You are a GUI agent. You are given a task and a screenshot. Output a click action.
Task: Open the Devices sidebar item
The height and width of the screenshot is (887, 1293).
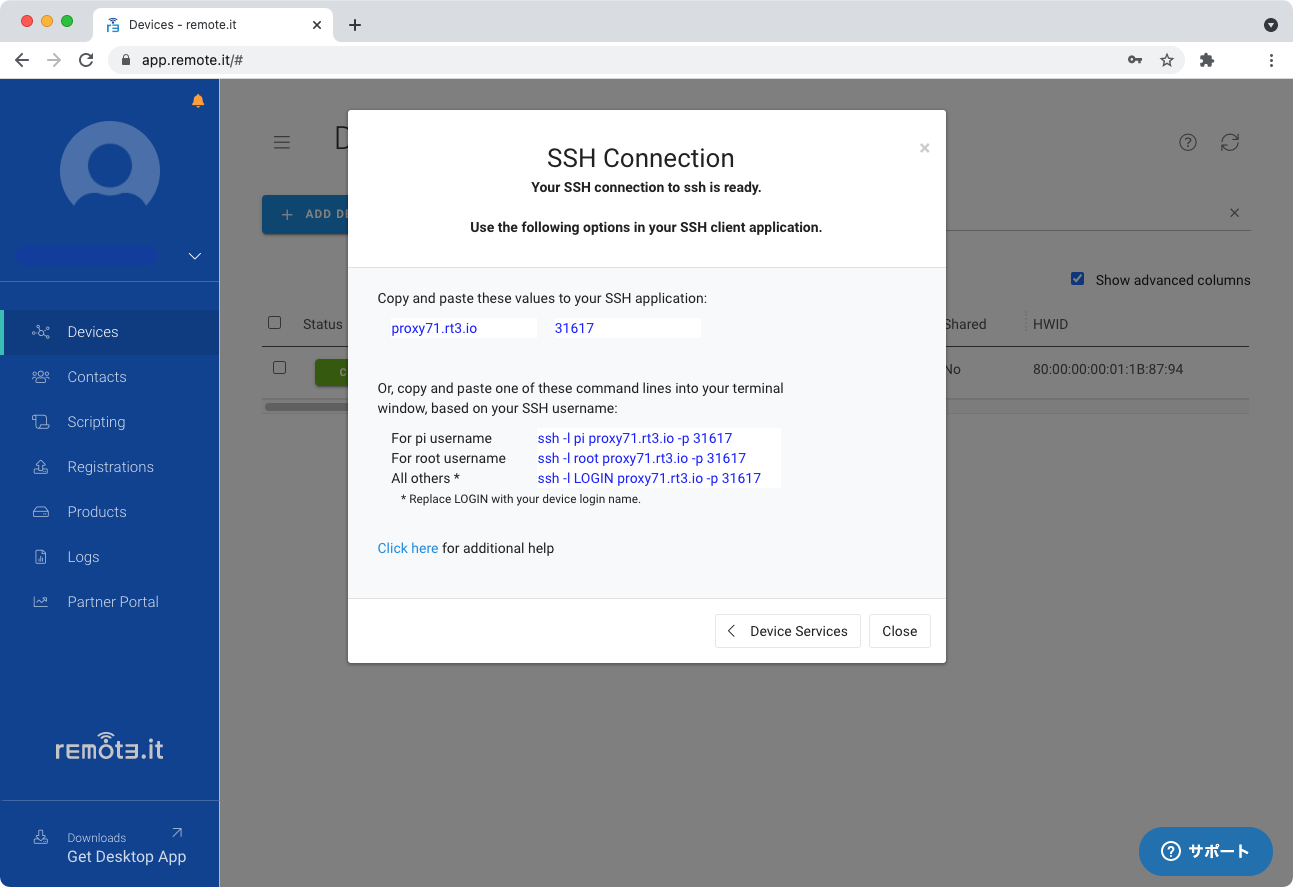click(110, 332)
